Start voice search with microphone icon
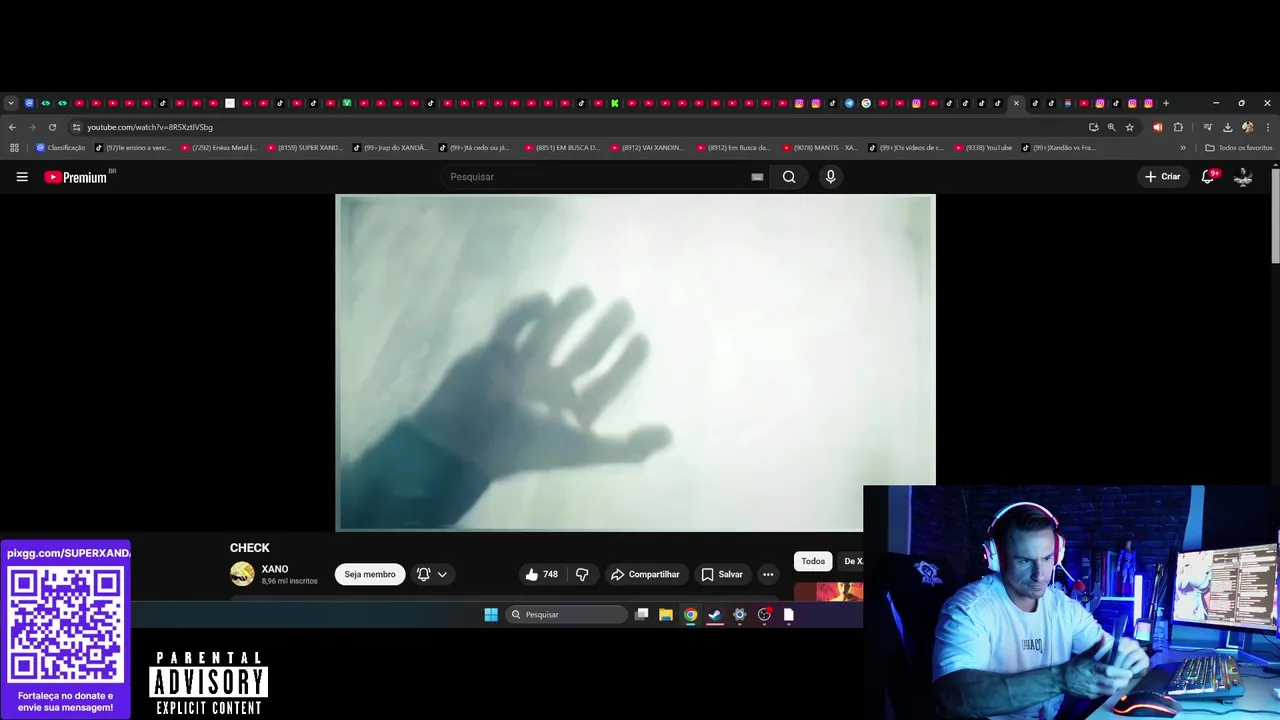 (x=830, y=177)
